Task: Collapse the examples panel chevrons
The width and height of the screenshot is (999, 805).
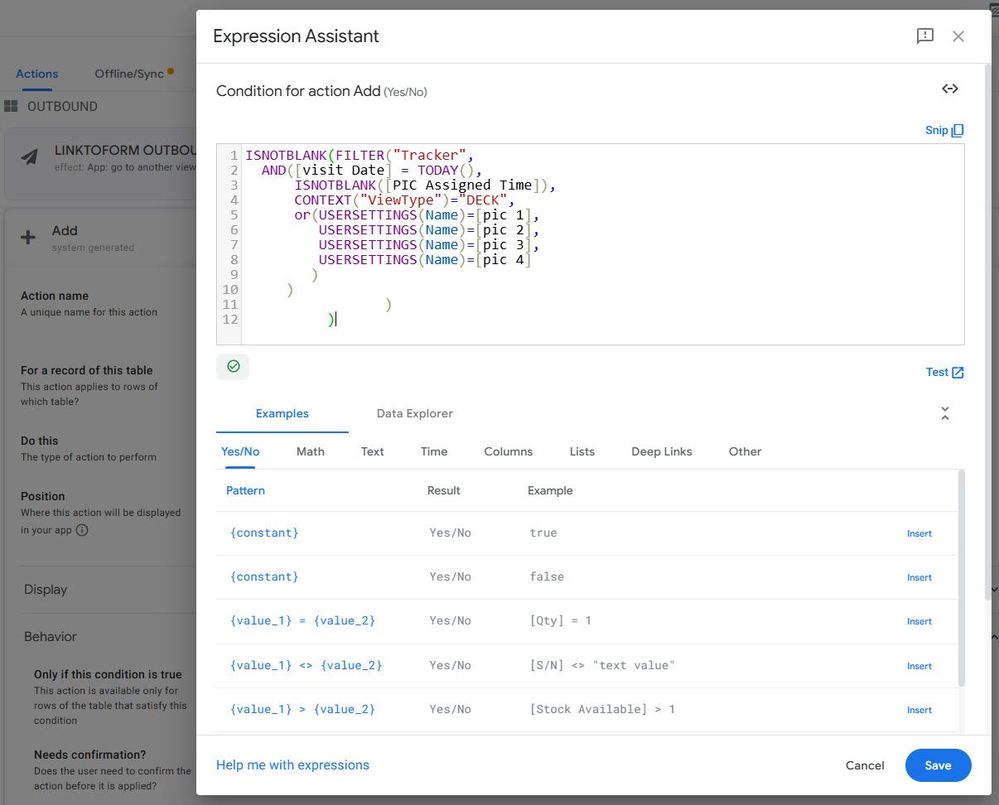Action: (945, 413)
